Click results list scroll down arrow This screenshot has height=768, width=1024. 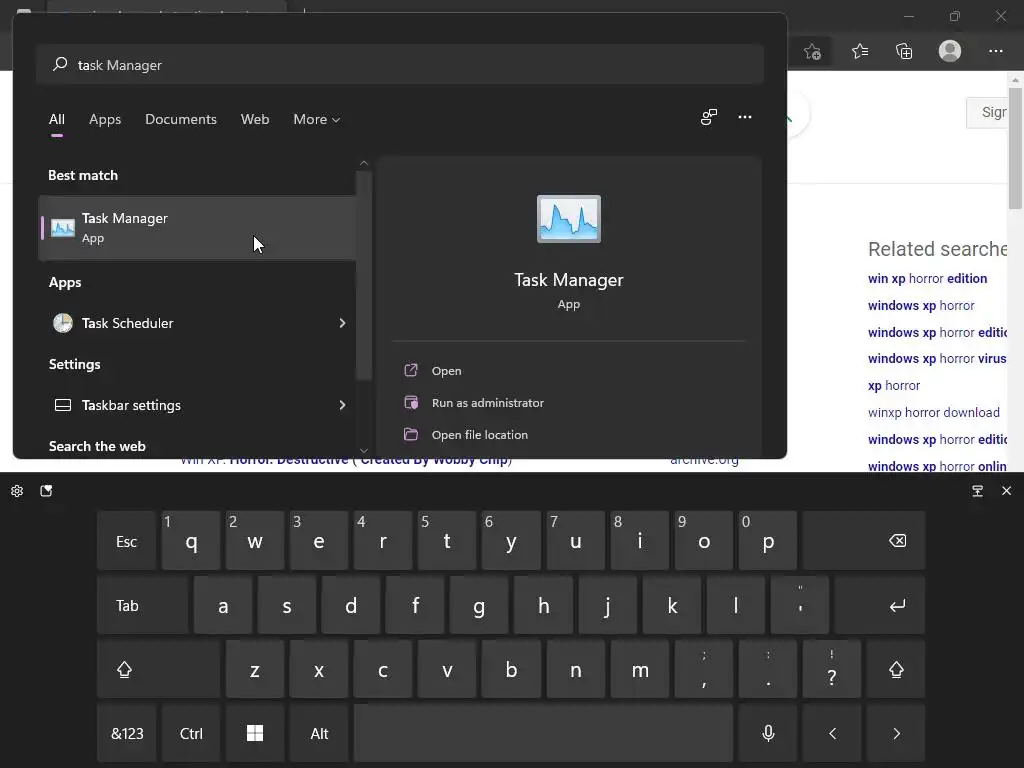tap(364, 451)
